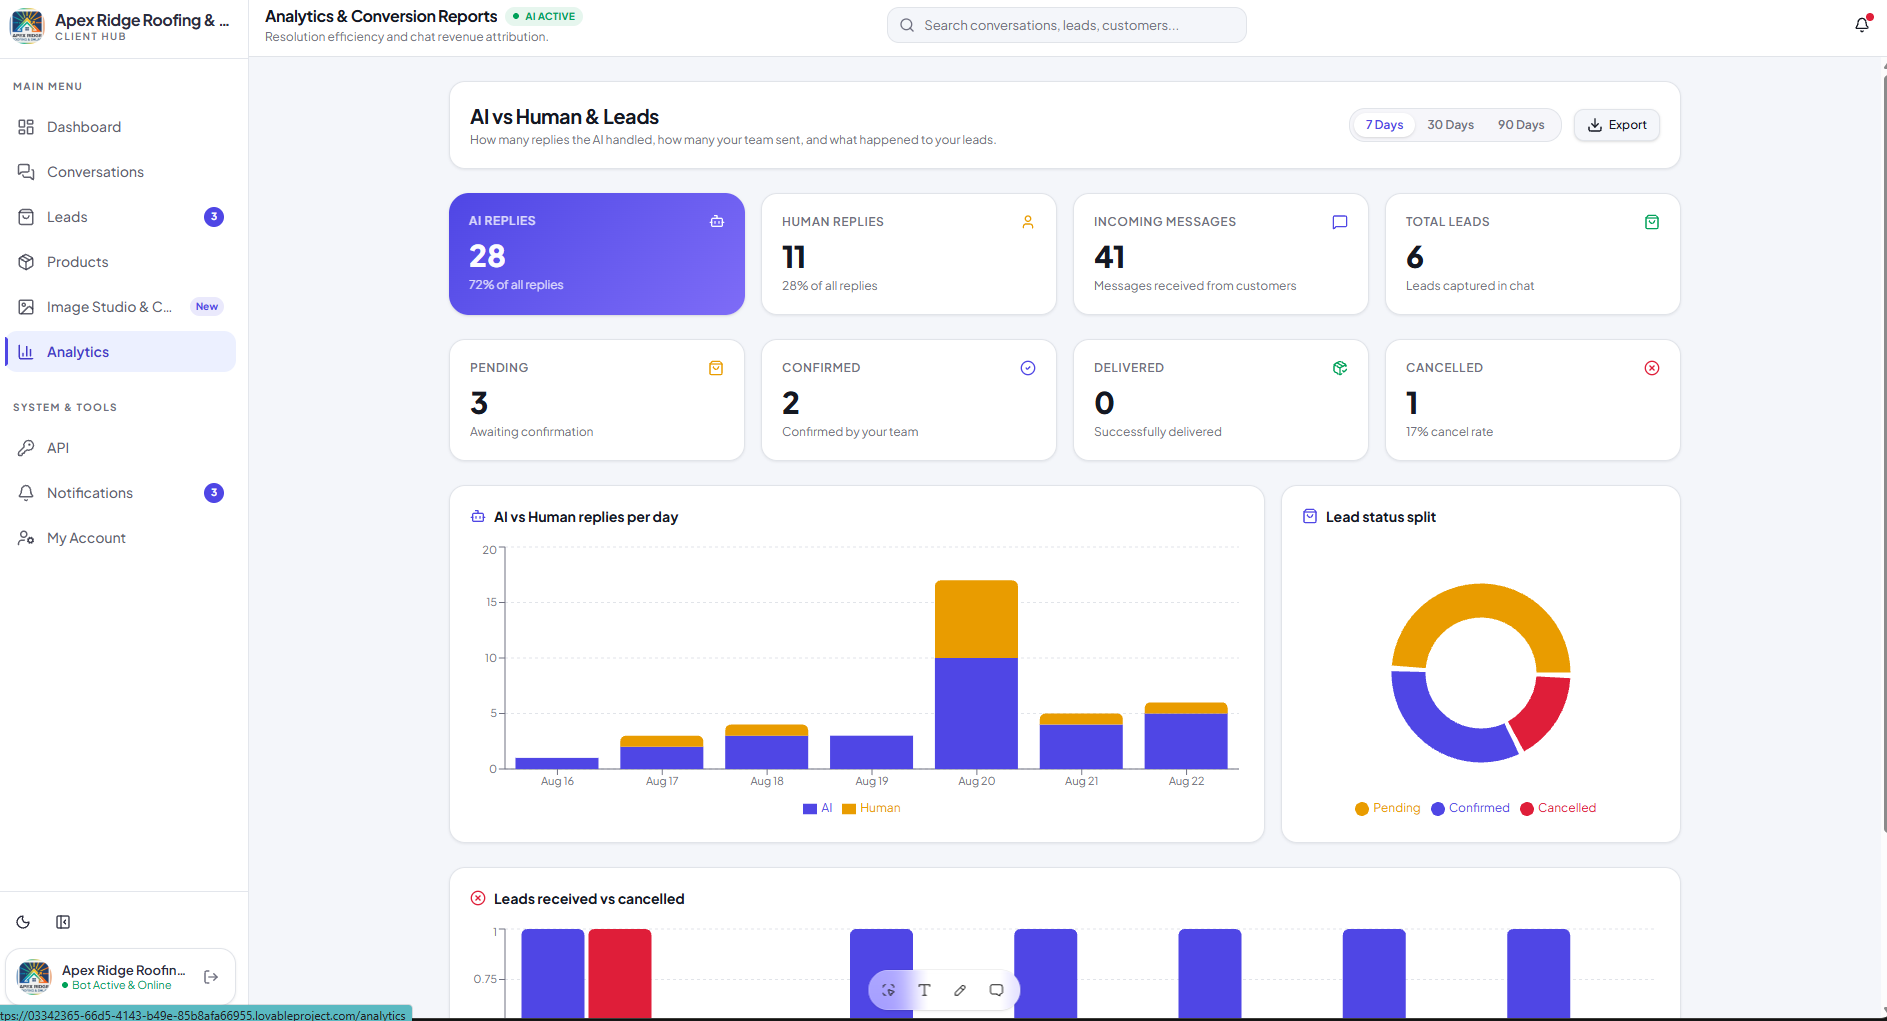Go to the Leads page
This screenshot has height=1021, width=1887.
tap(120, 217)
